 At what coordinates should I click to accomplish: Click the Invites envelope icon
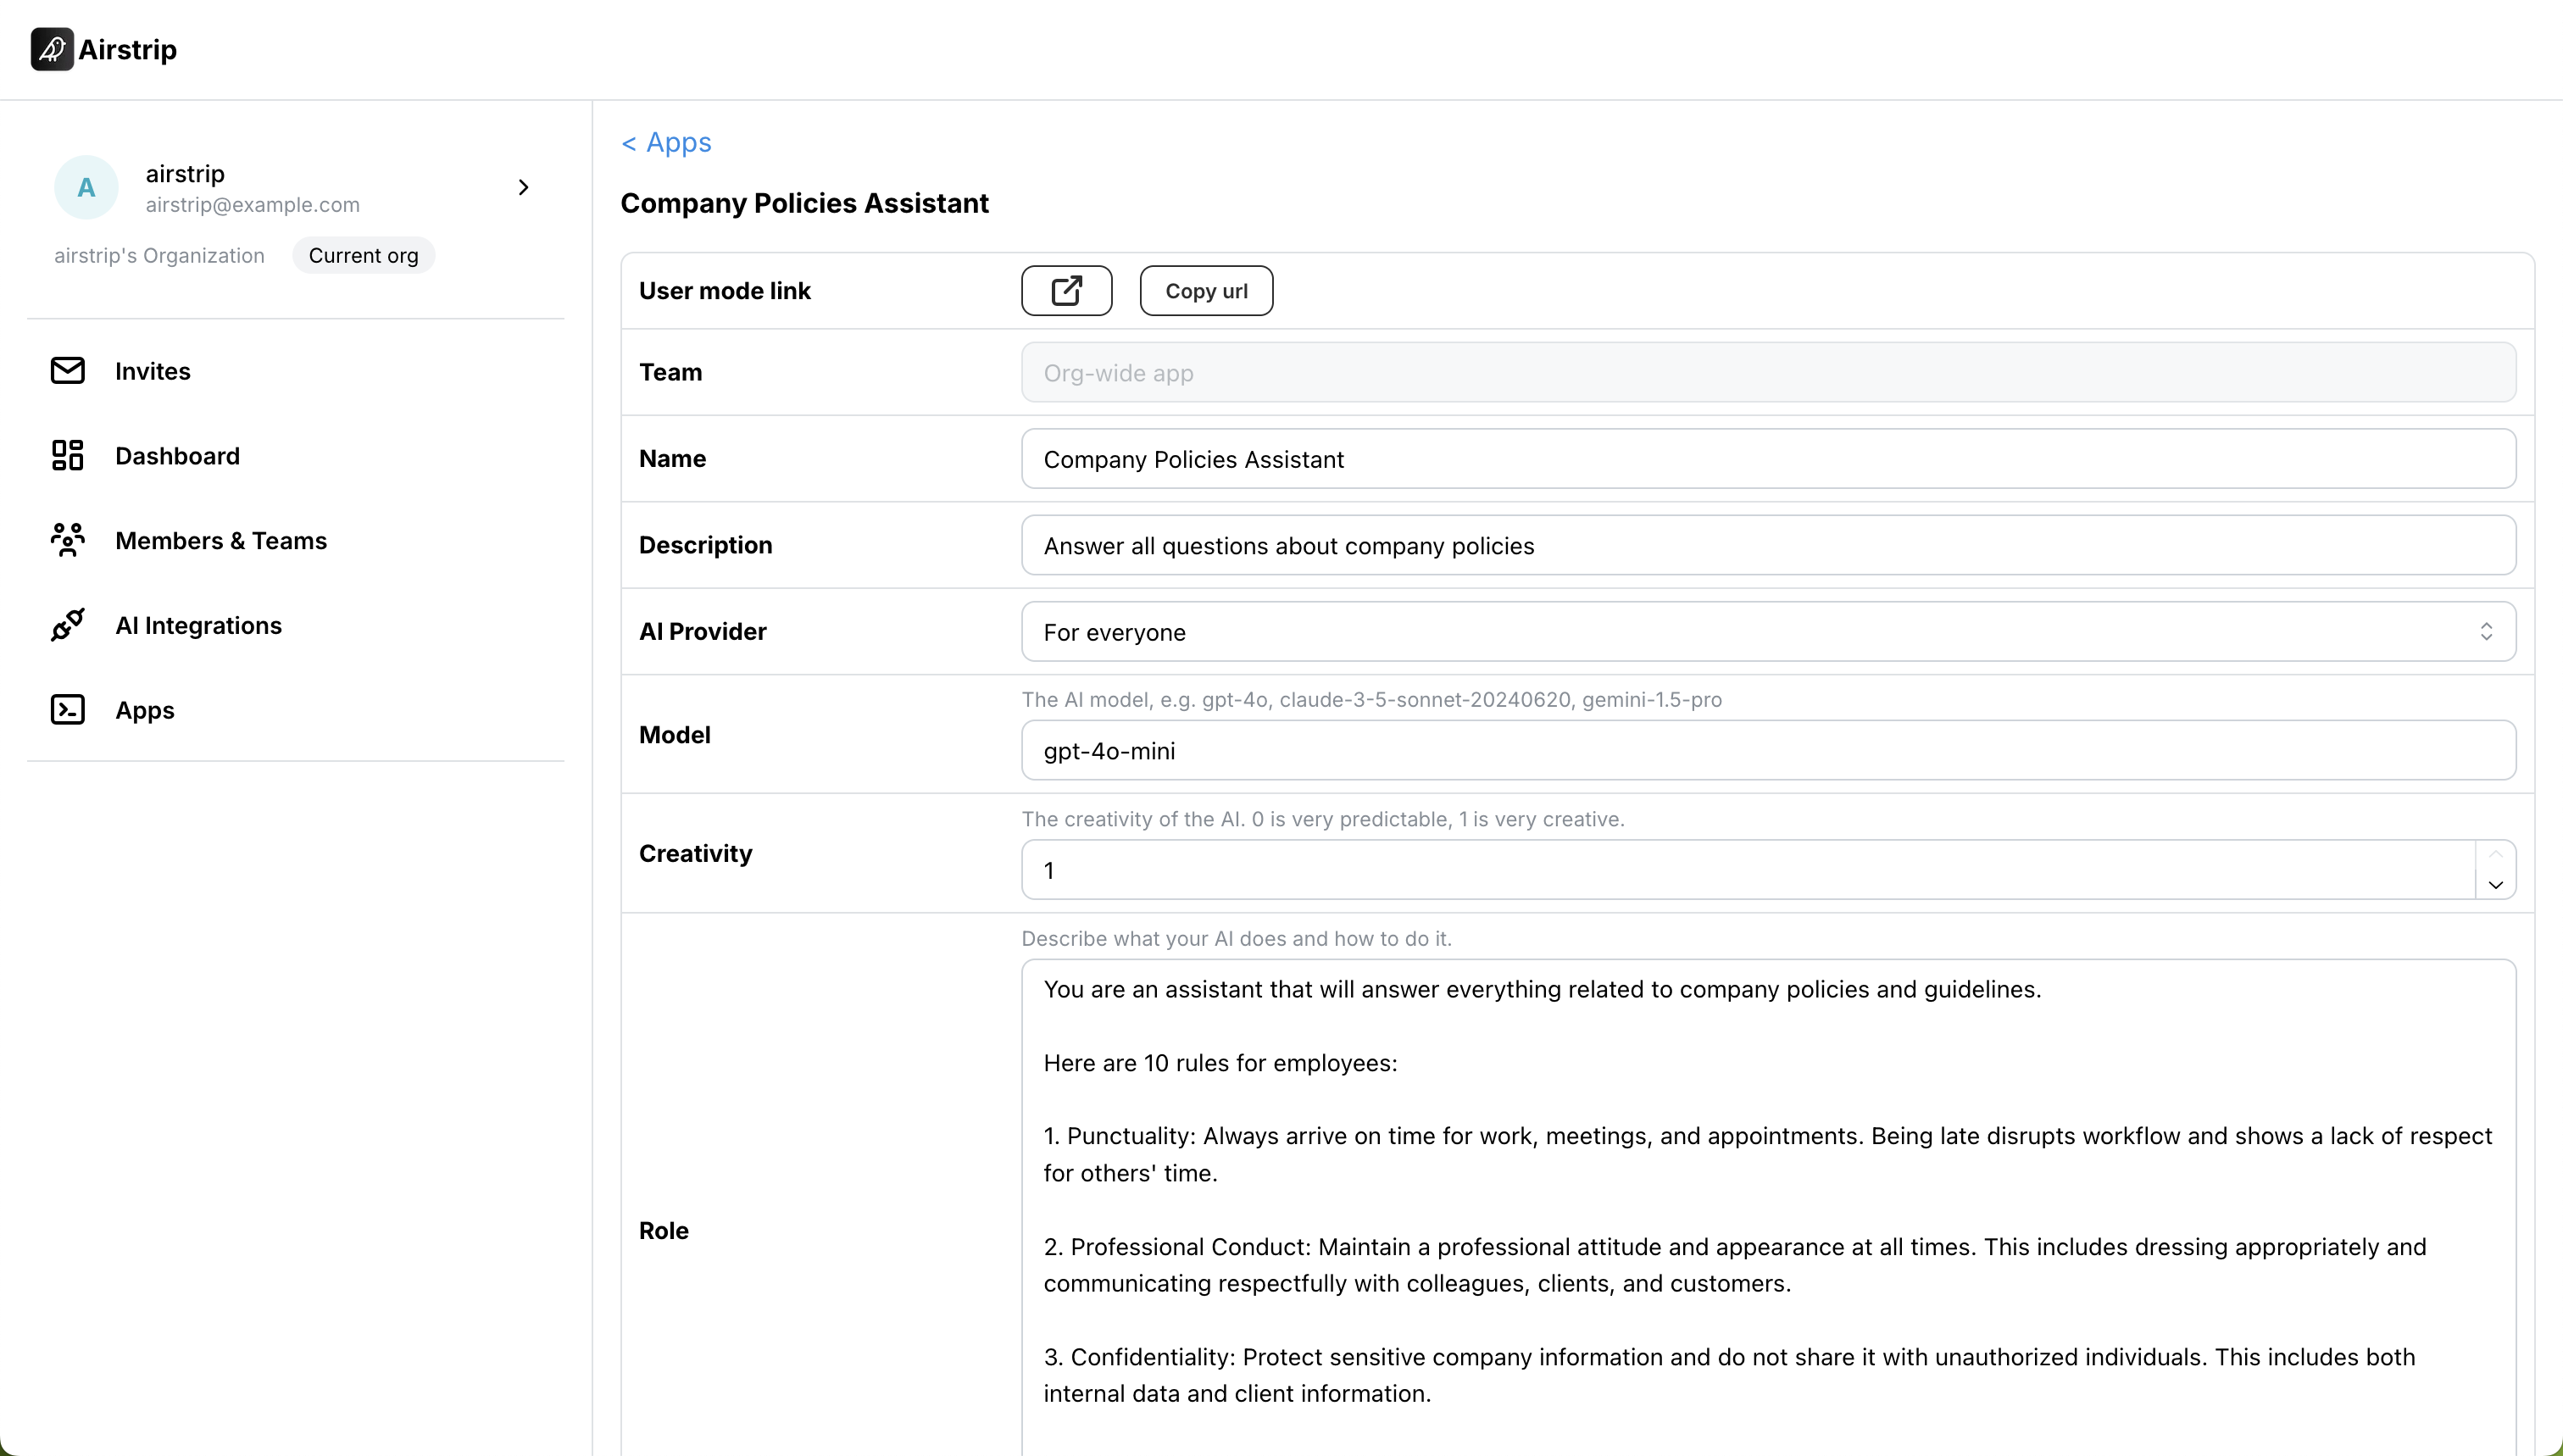(68, 371)
